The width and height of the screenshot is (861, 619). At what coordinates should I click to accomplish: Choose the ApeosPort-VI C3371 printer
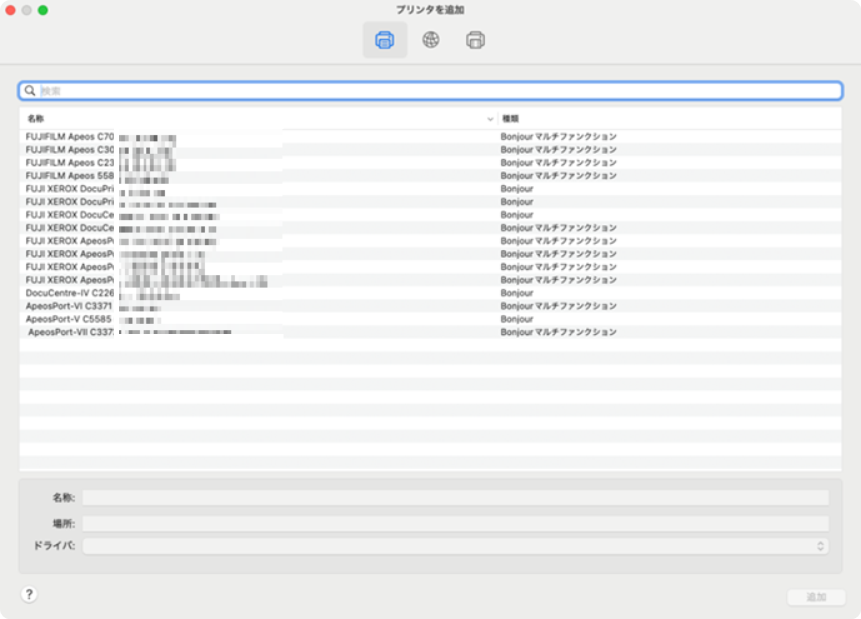point(430,306)
